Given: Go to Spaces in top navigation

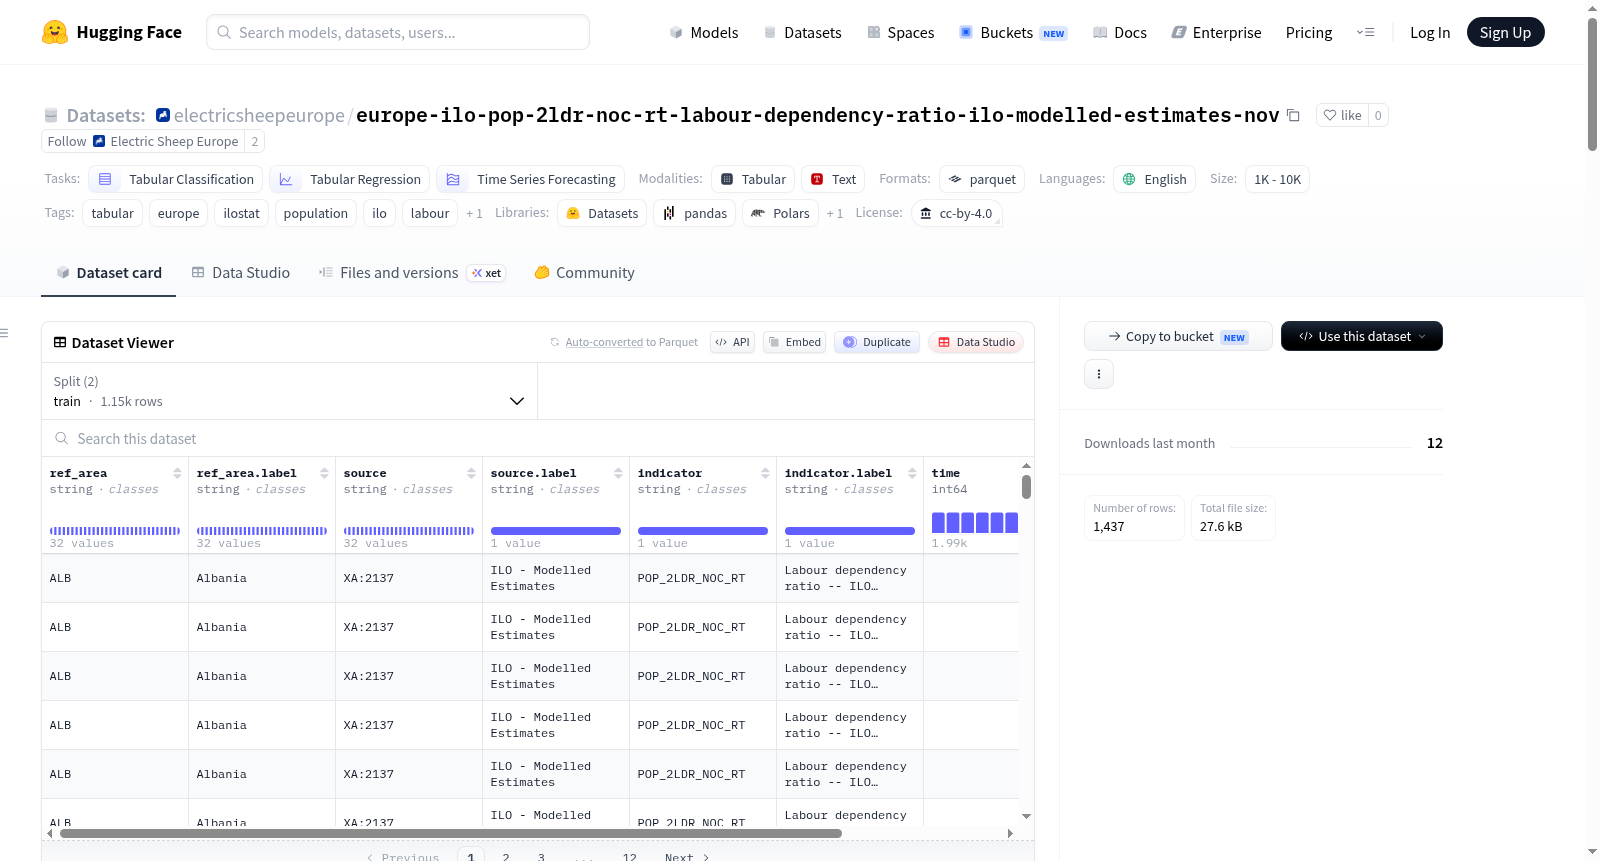Looking at the screenshot, I should 900,32.
